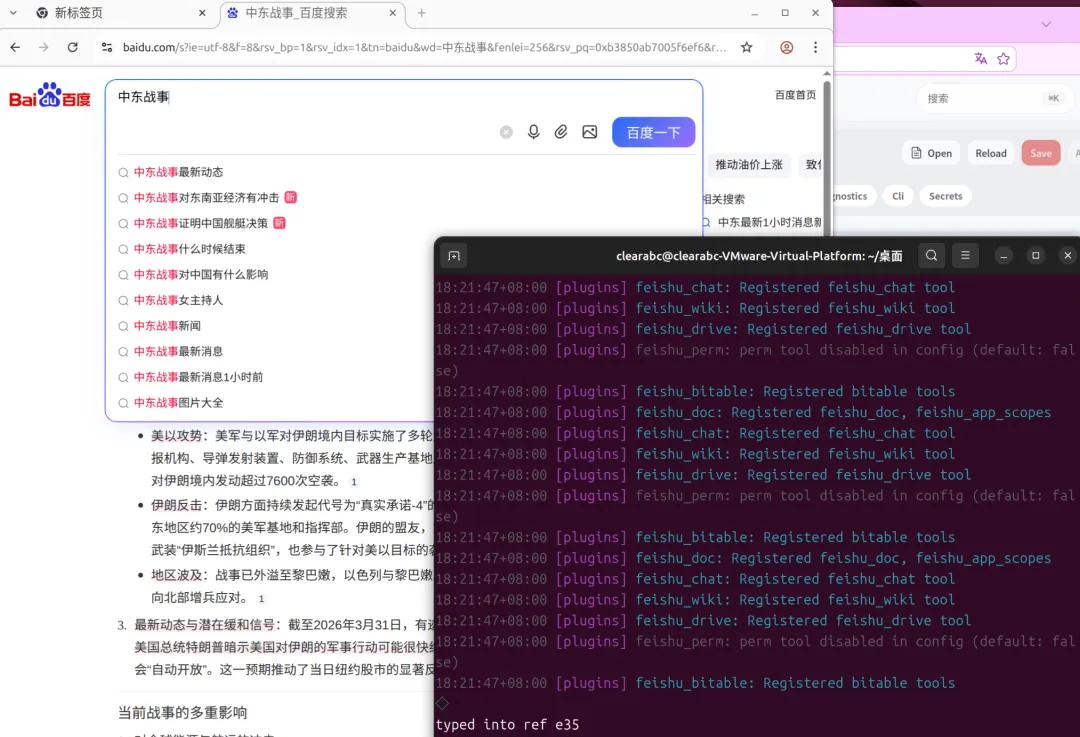Click the Baidu page vertical scrollbar
The image size is (1080, 737).
pyautogui.click(x=827, y=158)
